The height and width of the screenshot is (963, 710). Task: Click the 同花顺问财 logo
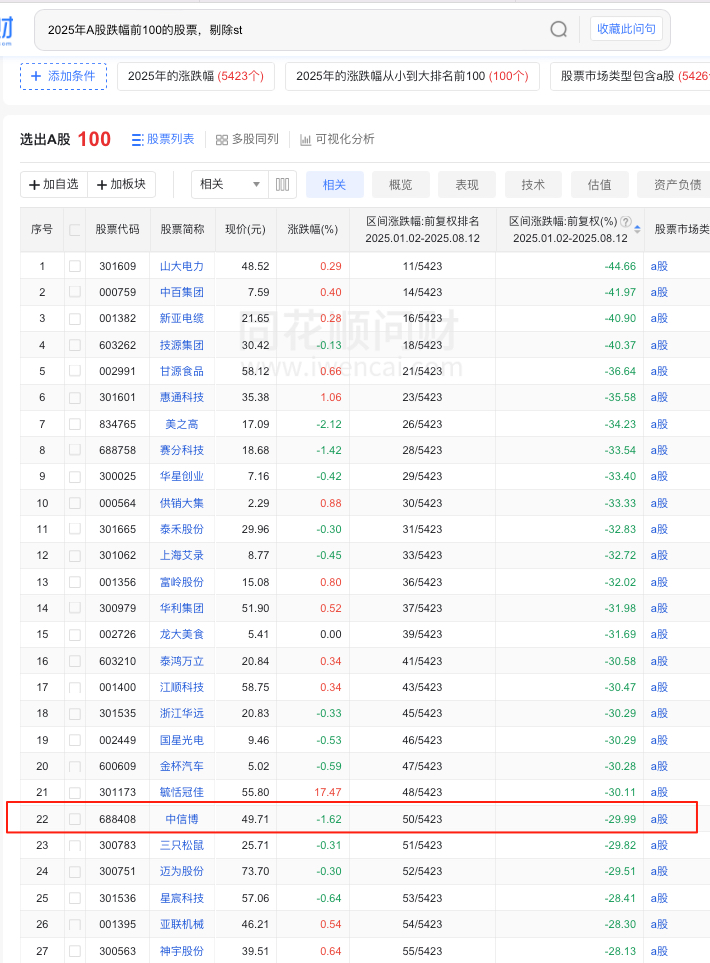point(6,29)
